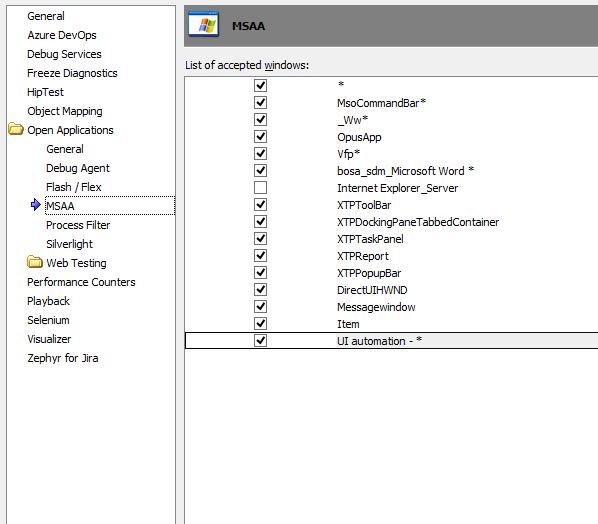Click the bosa_sdm_Microsoft Word * text
Screen dimensions: 598x524
[x=405, y=171]
